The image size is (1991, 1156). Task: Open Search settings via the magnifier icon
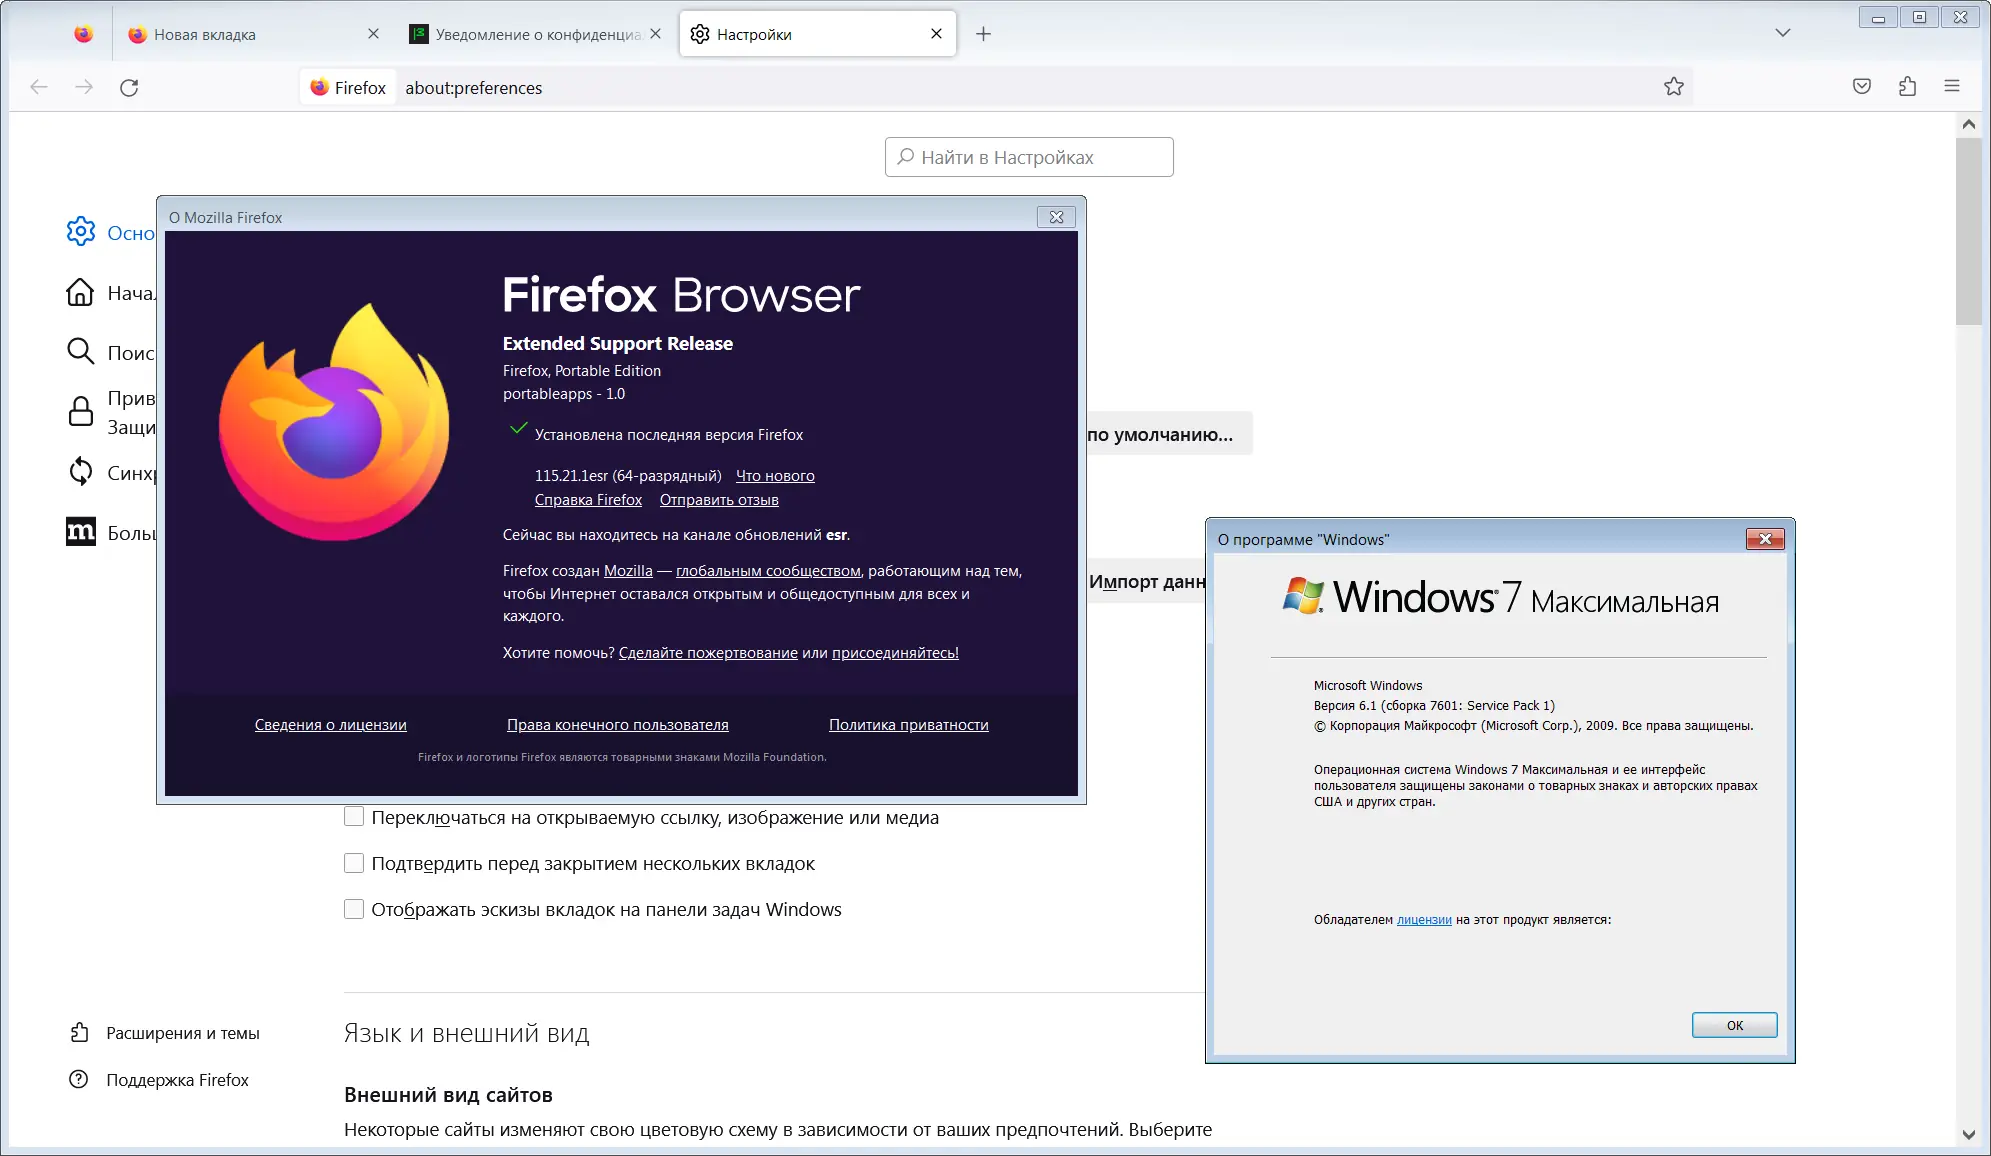click(81, 352)
